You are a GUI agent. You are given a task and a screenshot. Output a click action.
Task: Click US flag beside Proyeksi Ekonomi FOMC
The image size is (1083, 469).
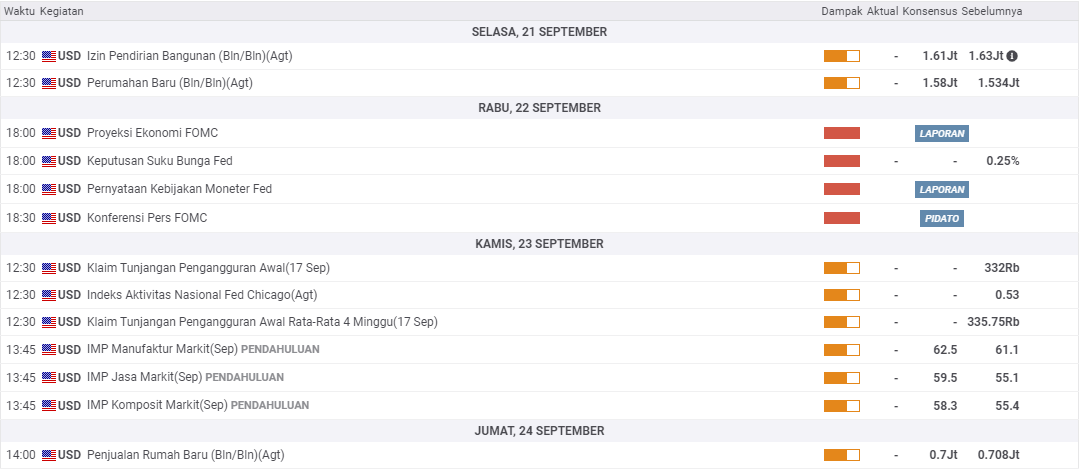[x=49, y=133]
